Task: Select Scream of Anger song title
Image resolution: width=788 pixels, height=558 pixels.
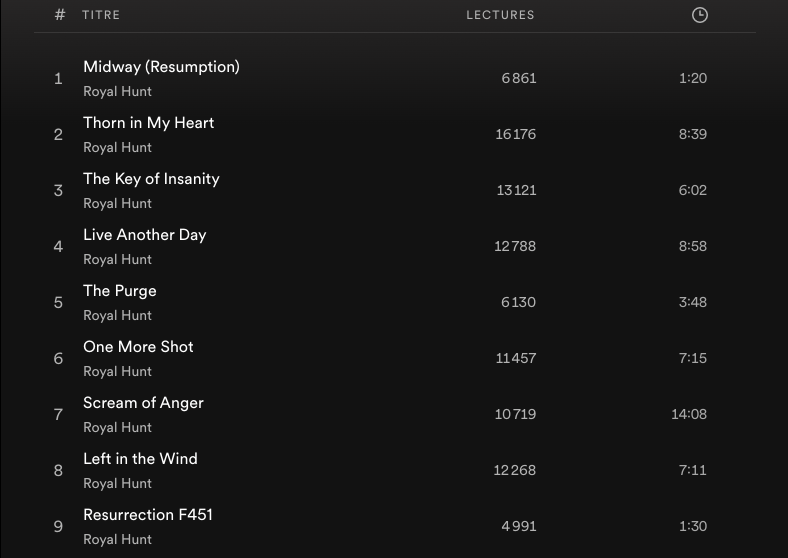Action: click(143, 403)
